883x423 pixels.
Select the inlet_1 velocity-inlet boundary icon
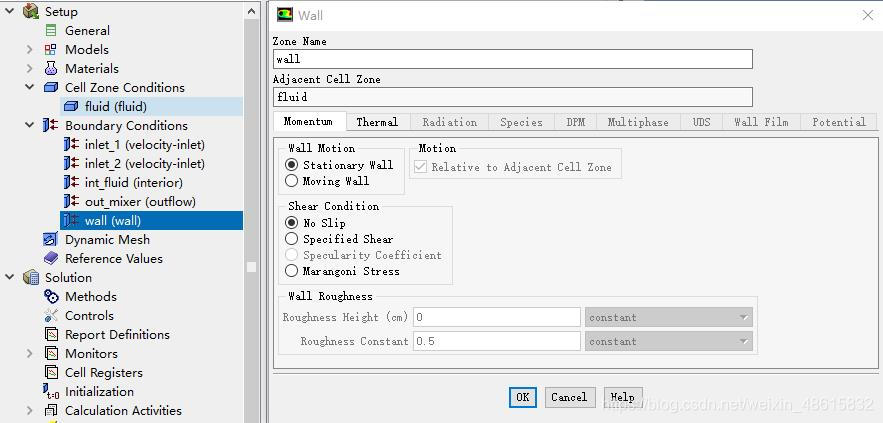pos(71,145)
